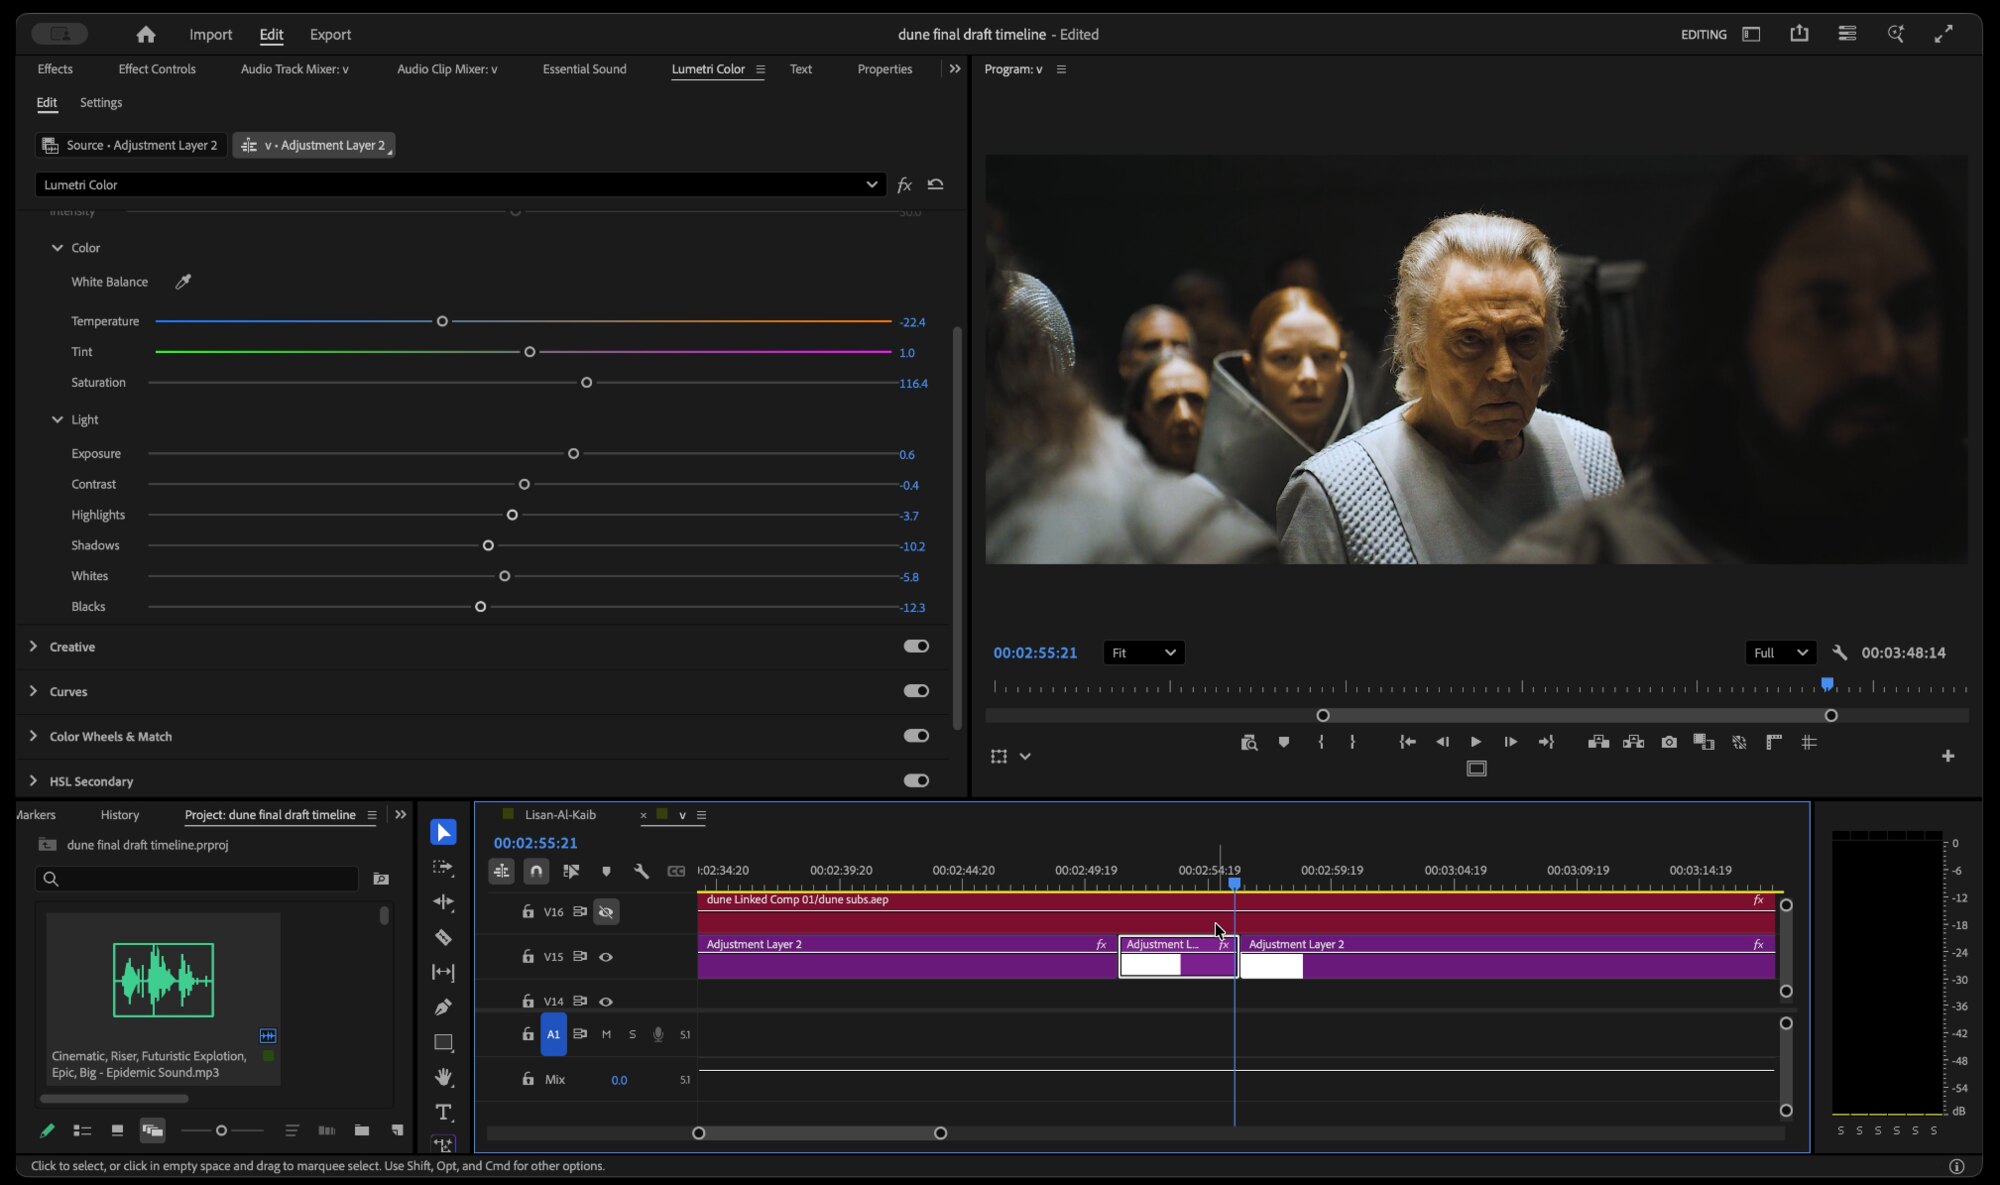Show the hidden V16 track output

point(606,912)
